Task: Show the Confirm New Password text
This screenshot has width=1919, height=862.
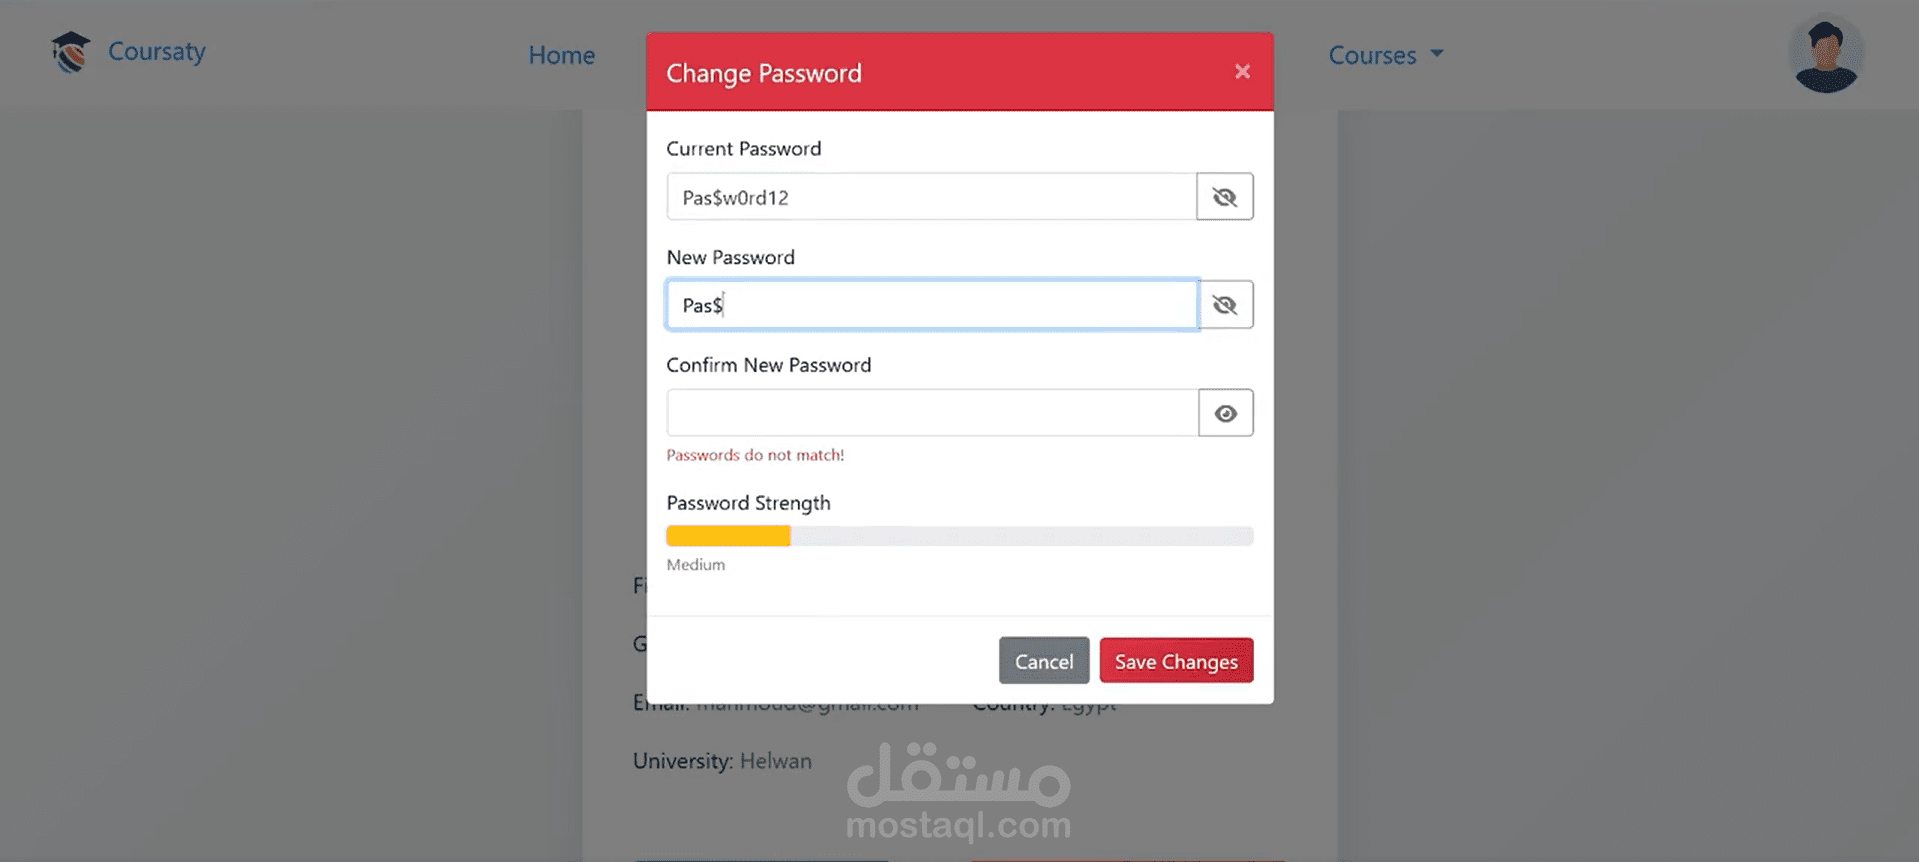Action: [x=1226, y=413]
